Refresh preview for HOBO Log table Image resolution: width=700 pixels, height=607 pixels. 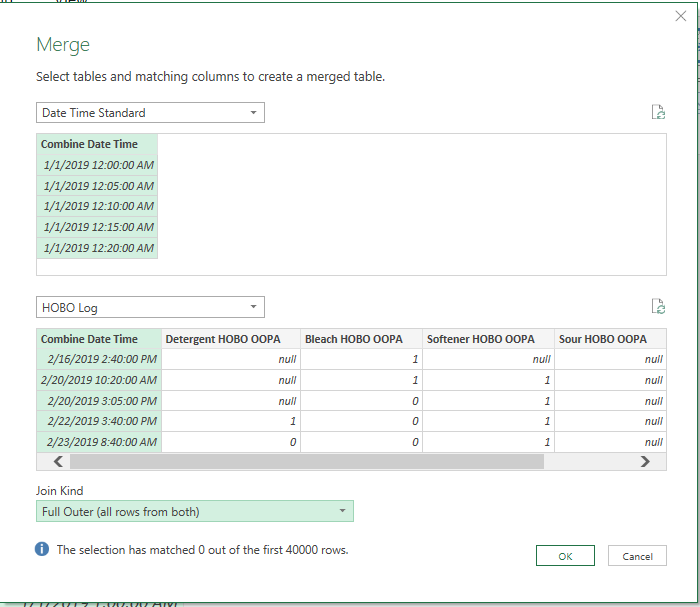tap(657, 307)
